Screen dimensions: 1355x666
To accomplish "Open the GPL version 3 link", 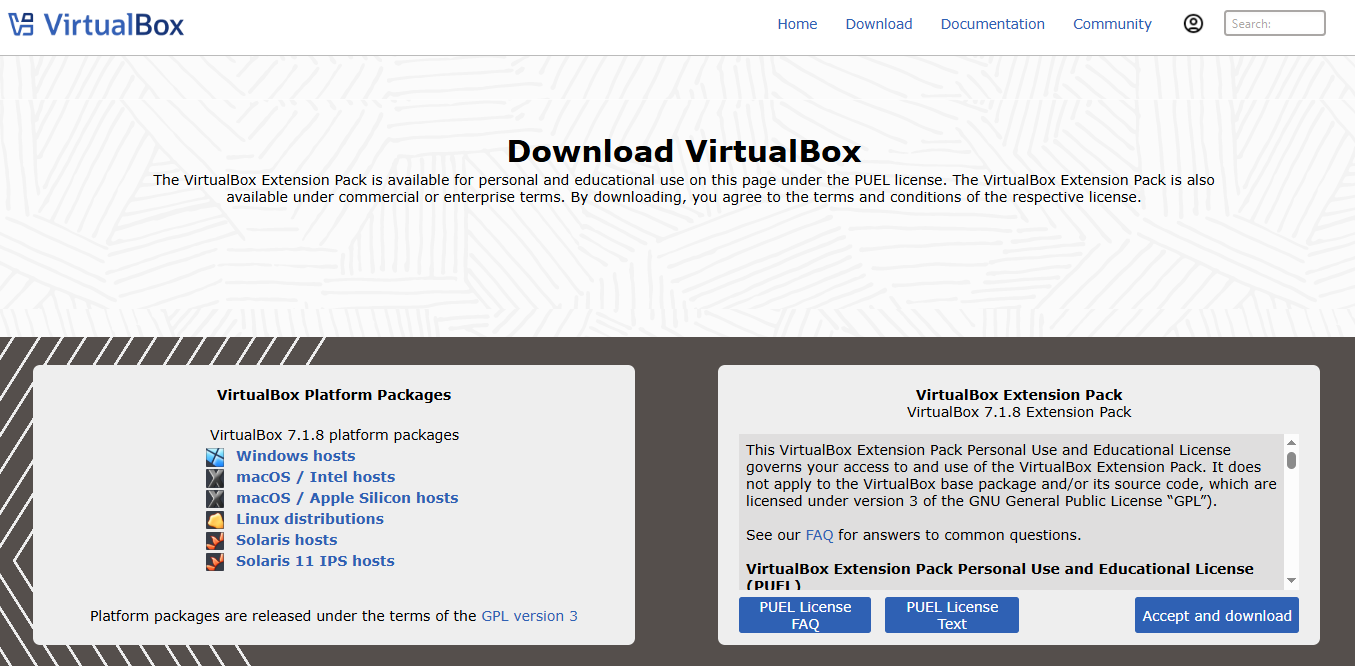I will 529,616.
